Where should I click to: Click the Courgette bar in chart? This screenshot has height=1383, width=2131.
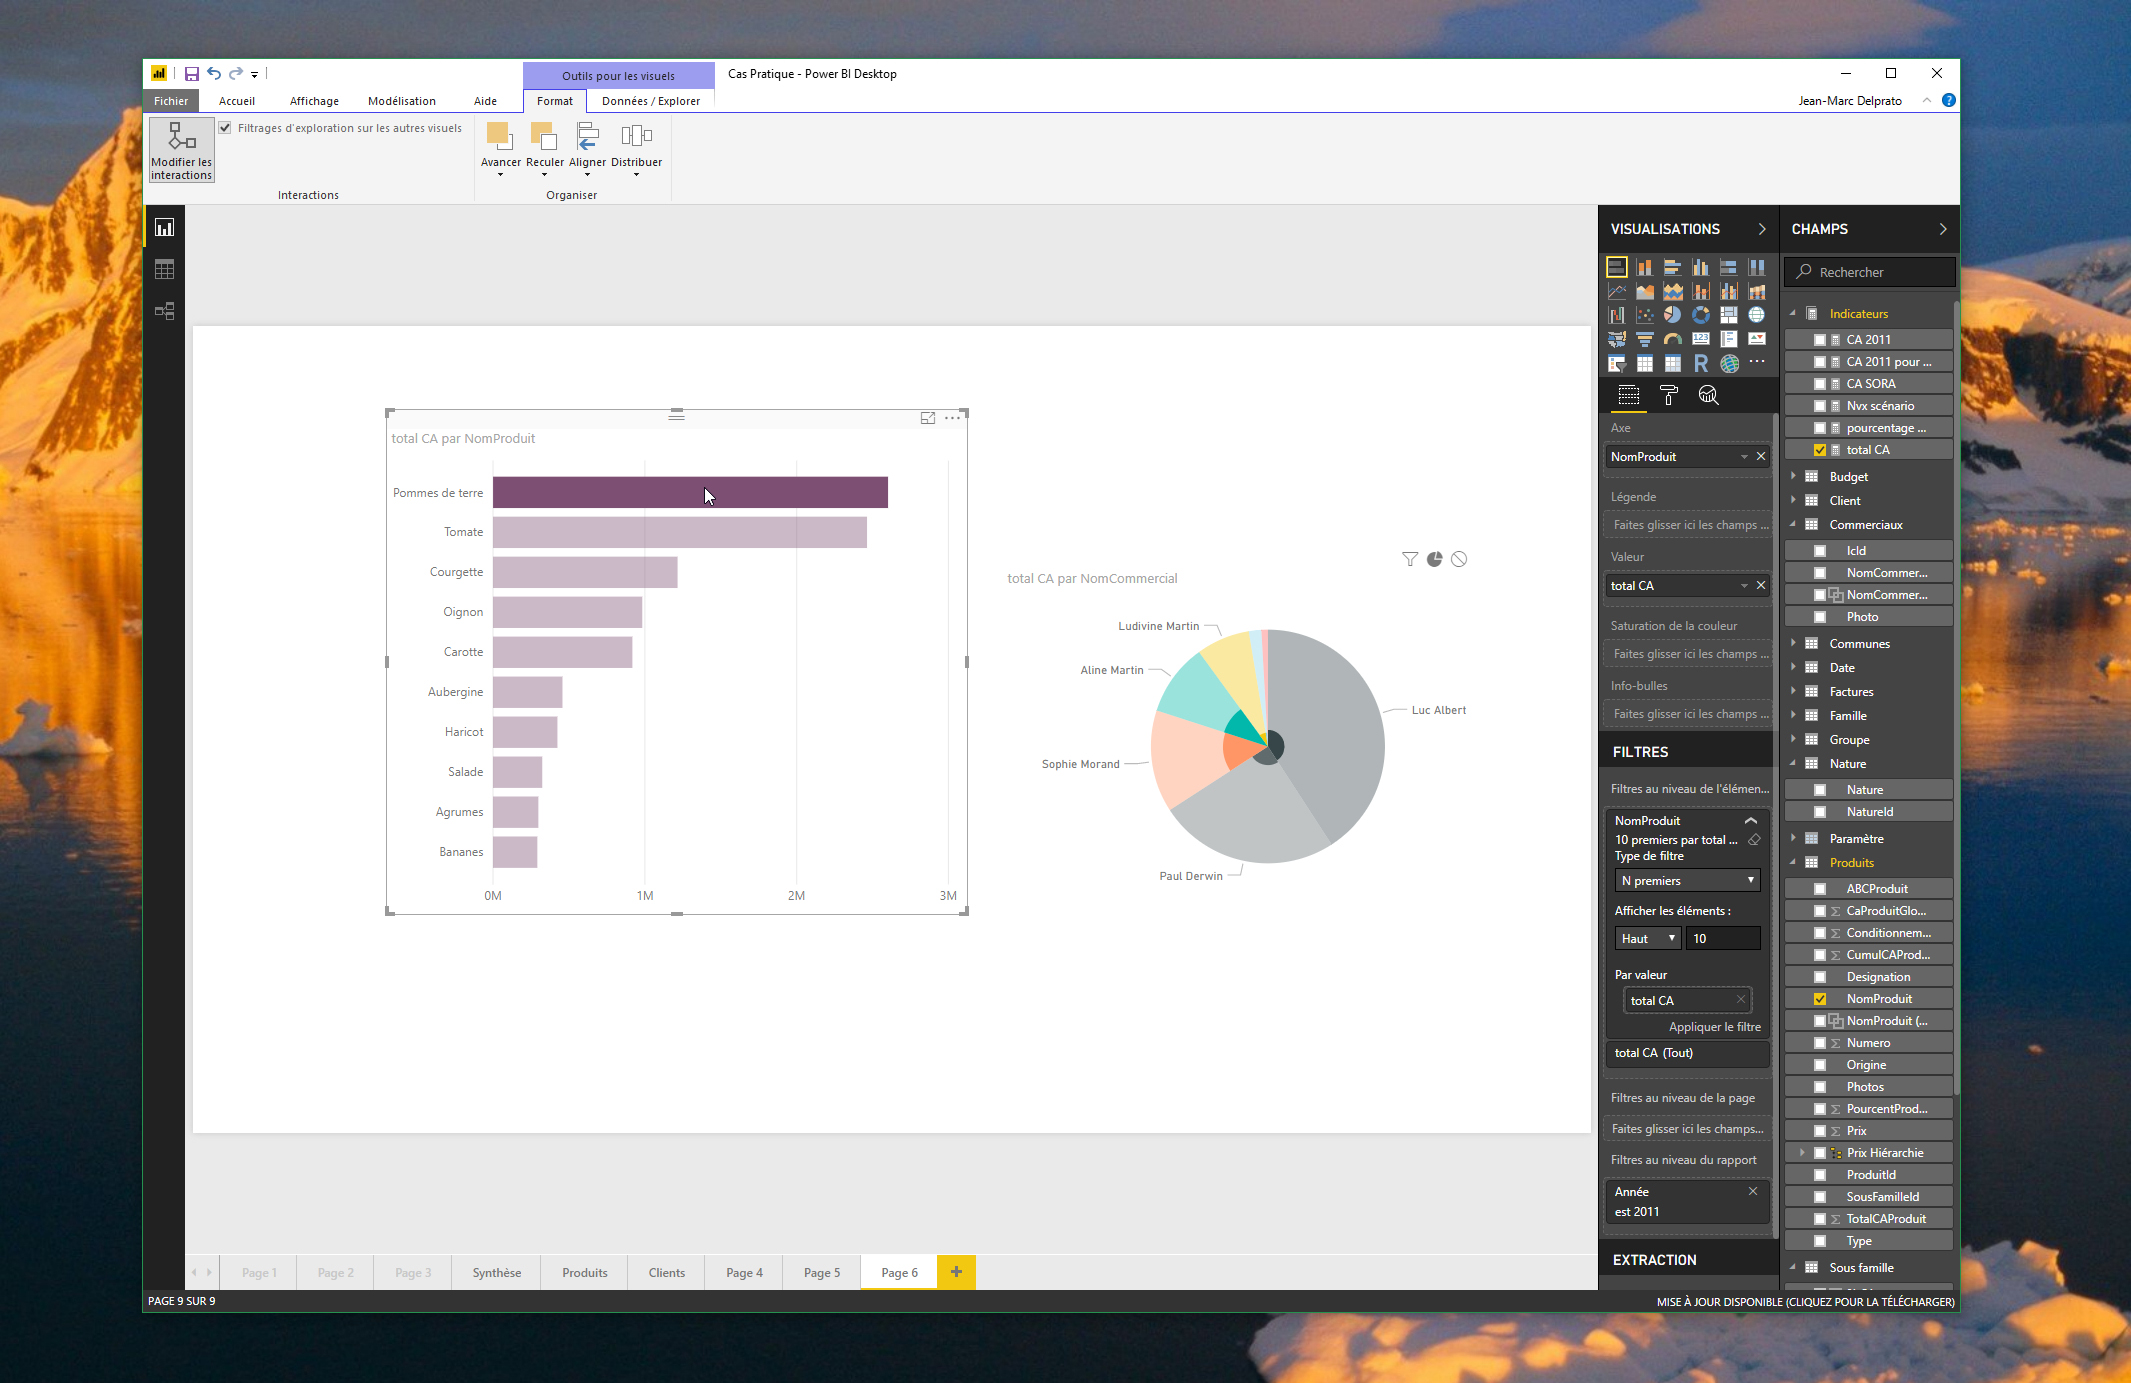[585, 572]
